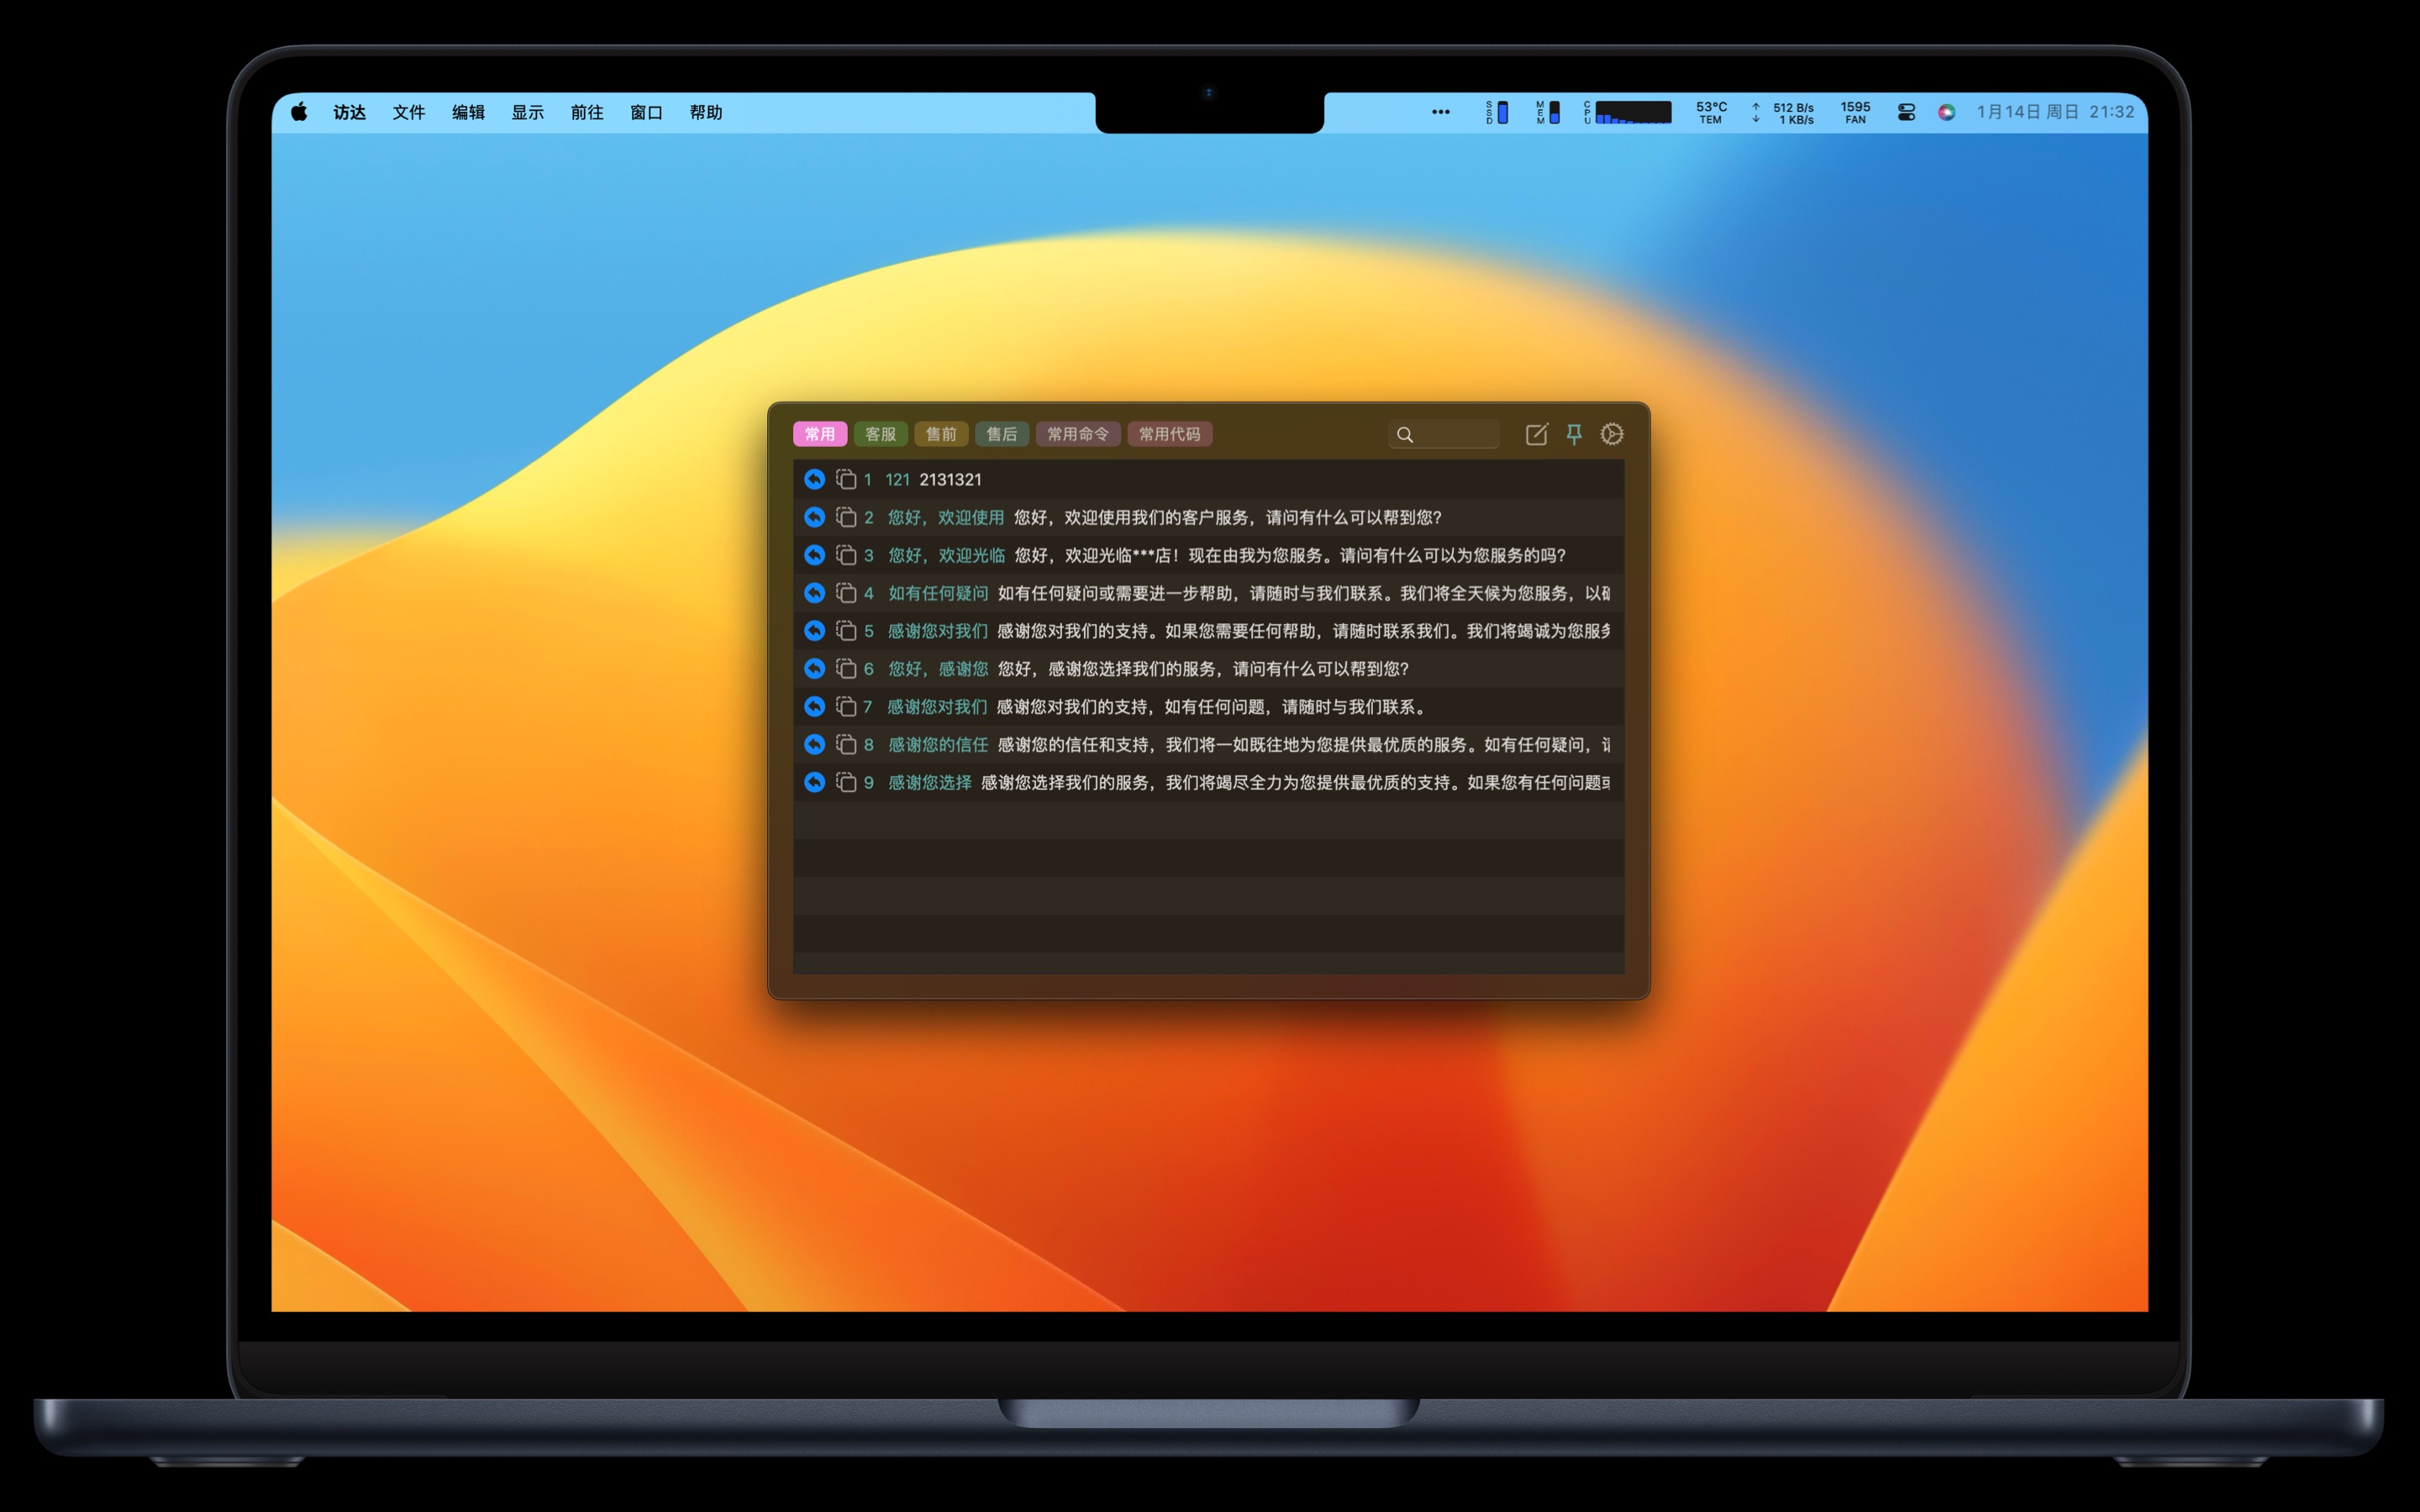Toggle the pin window icon
Screen dimensions: 2420x1512
click(x=1574, y=434)
